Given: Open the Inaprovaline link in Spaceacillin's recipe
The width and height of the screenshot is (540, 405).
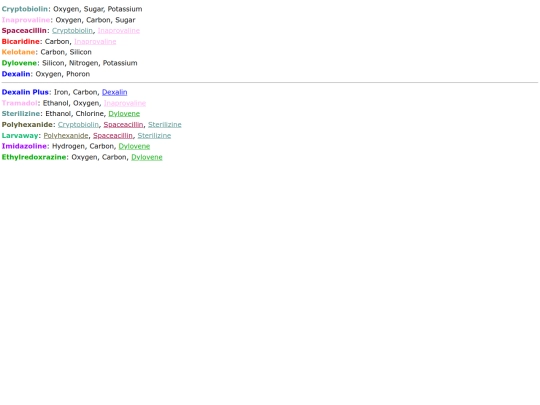Looking at the screenshot, I should coord(119,31).
